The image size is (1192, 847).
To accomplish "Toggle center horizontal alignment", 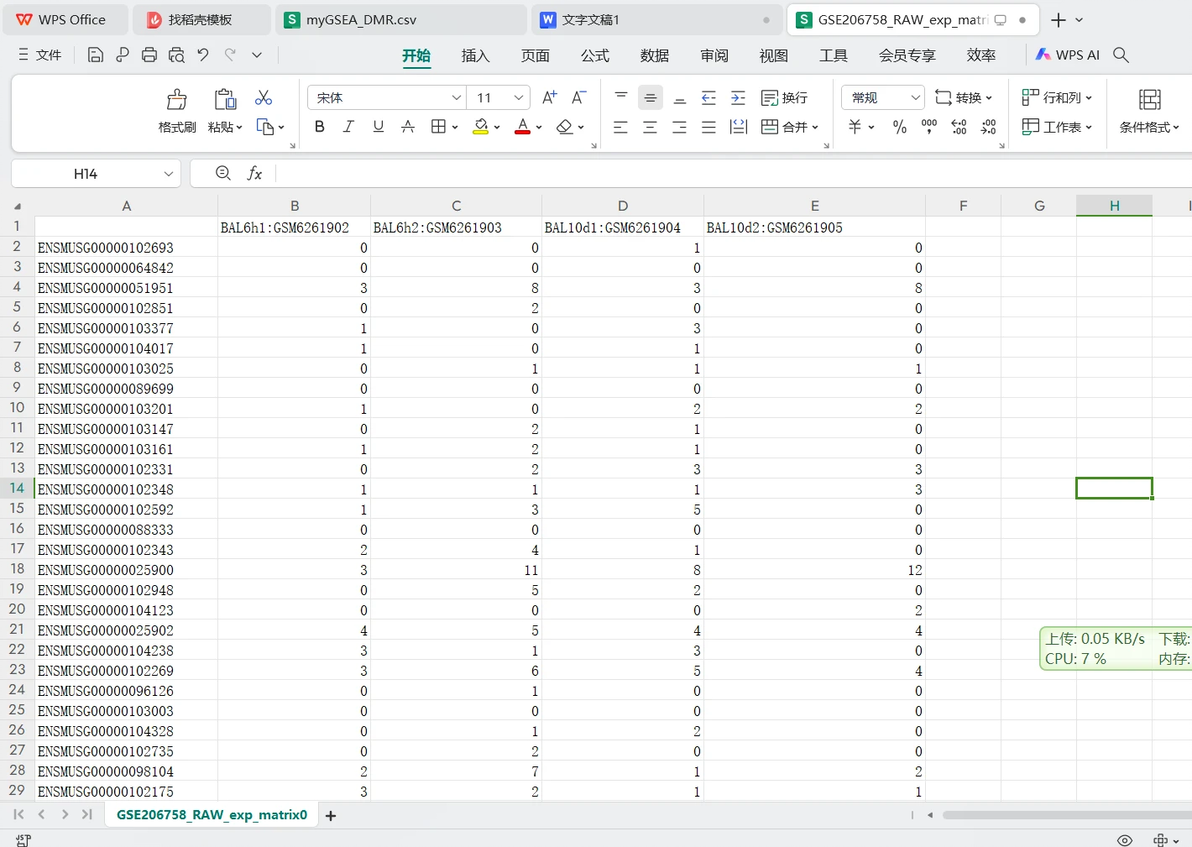I will (x=650, y=127).
